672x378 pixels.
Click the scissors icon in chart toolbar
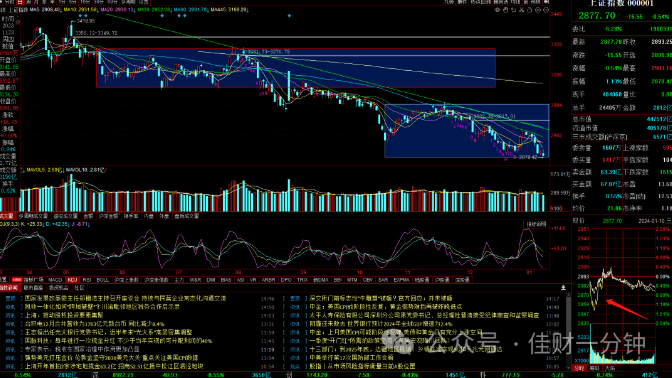coord(522,10)
